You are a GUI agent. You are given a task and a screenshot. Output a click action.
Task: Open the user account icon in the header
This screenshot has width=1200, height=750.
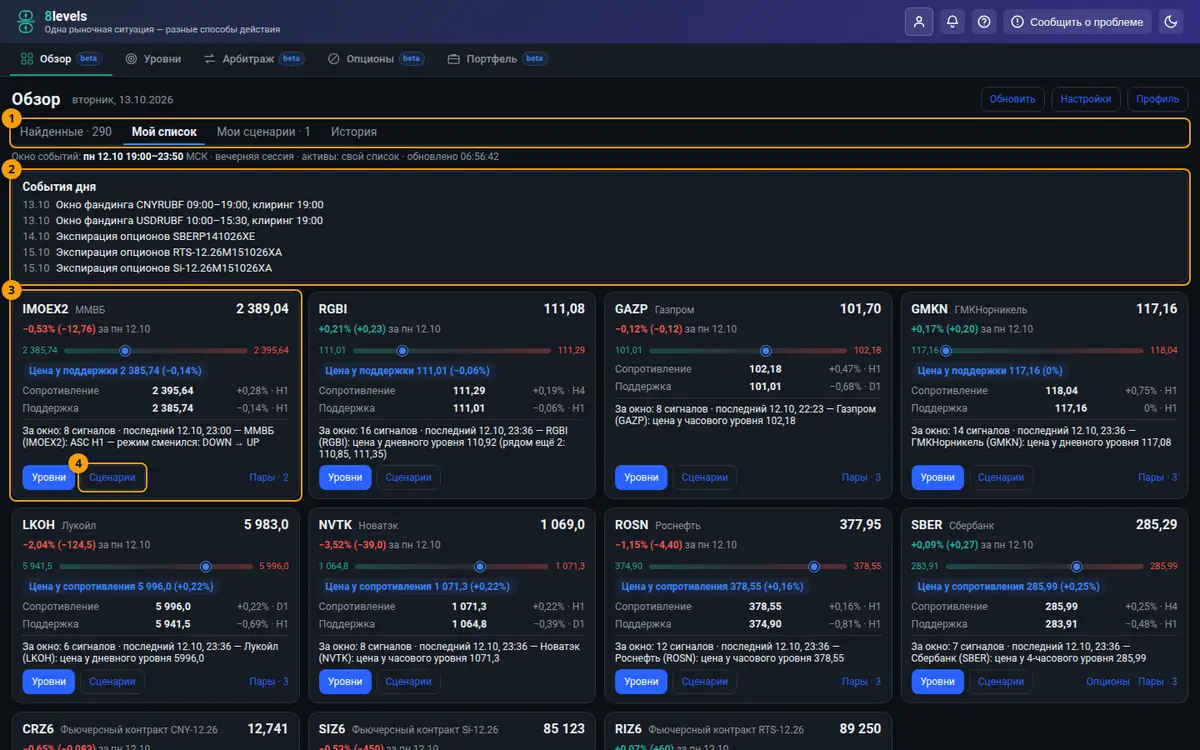point(918,22)
